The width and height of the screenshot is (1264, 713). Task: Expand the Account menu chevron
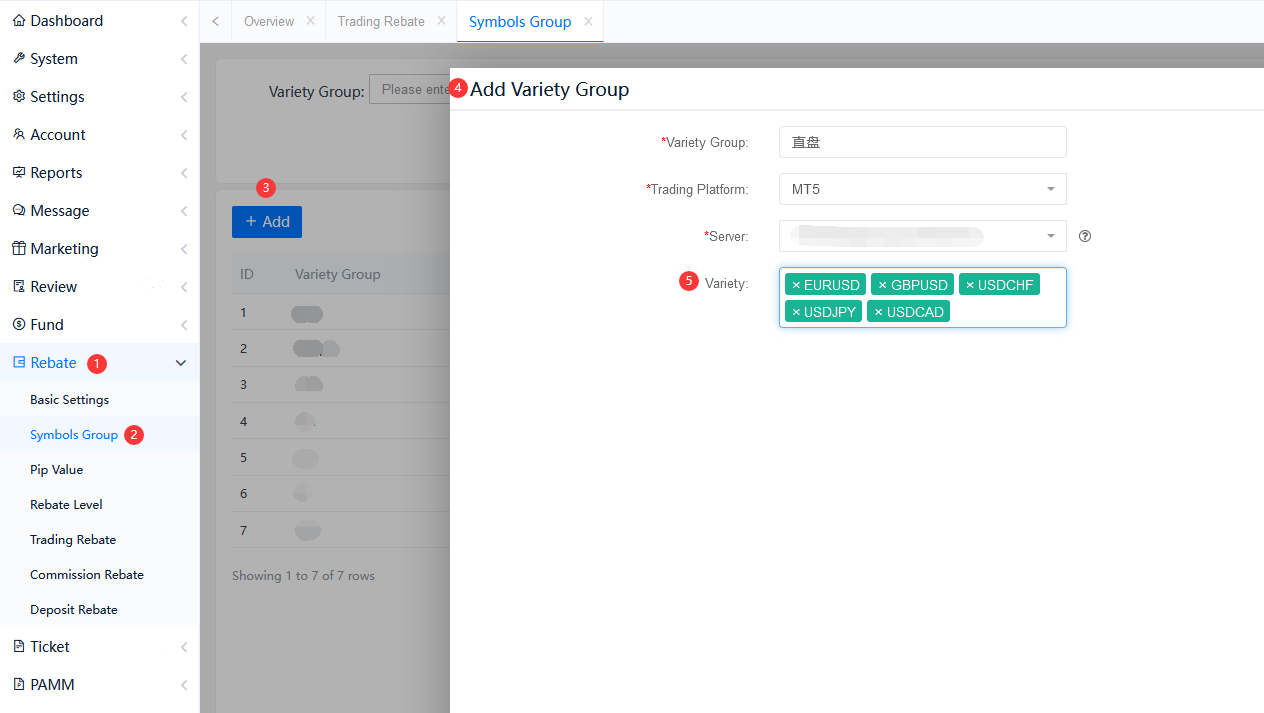tap(184, 135)
